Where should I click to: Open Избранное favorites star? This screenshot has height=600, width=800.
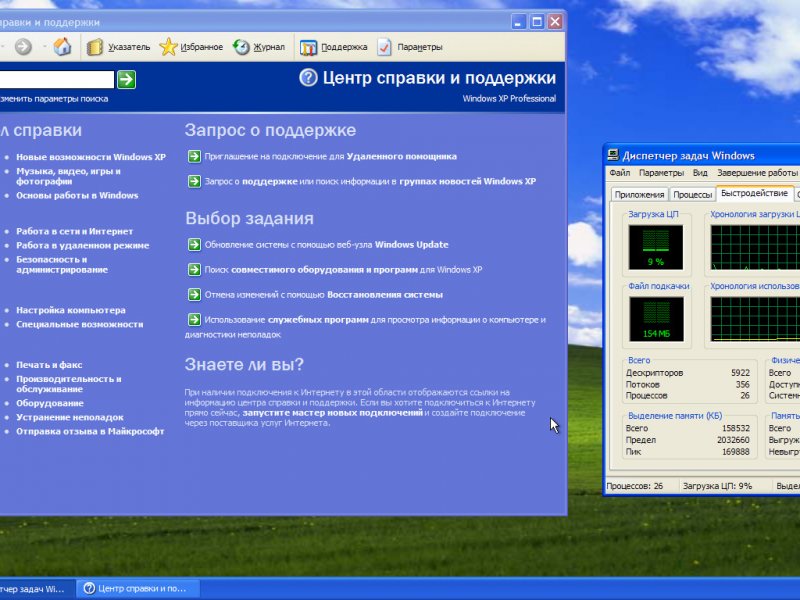(x=191, y=47)
